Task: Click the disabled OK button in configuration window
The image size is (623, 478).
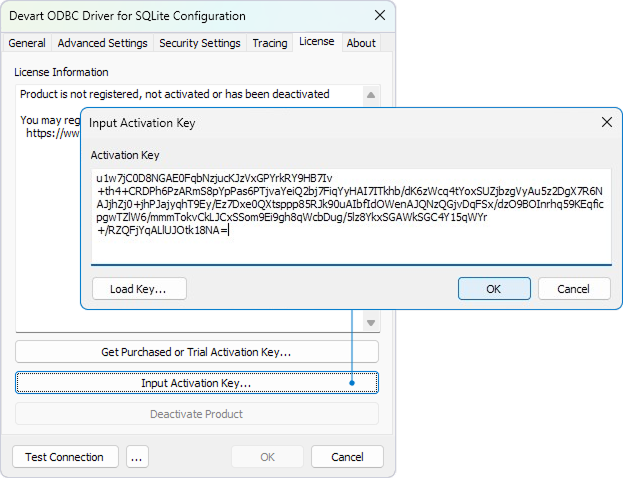Action: (267, 457)
